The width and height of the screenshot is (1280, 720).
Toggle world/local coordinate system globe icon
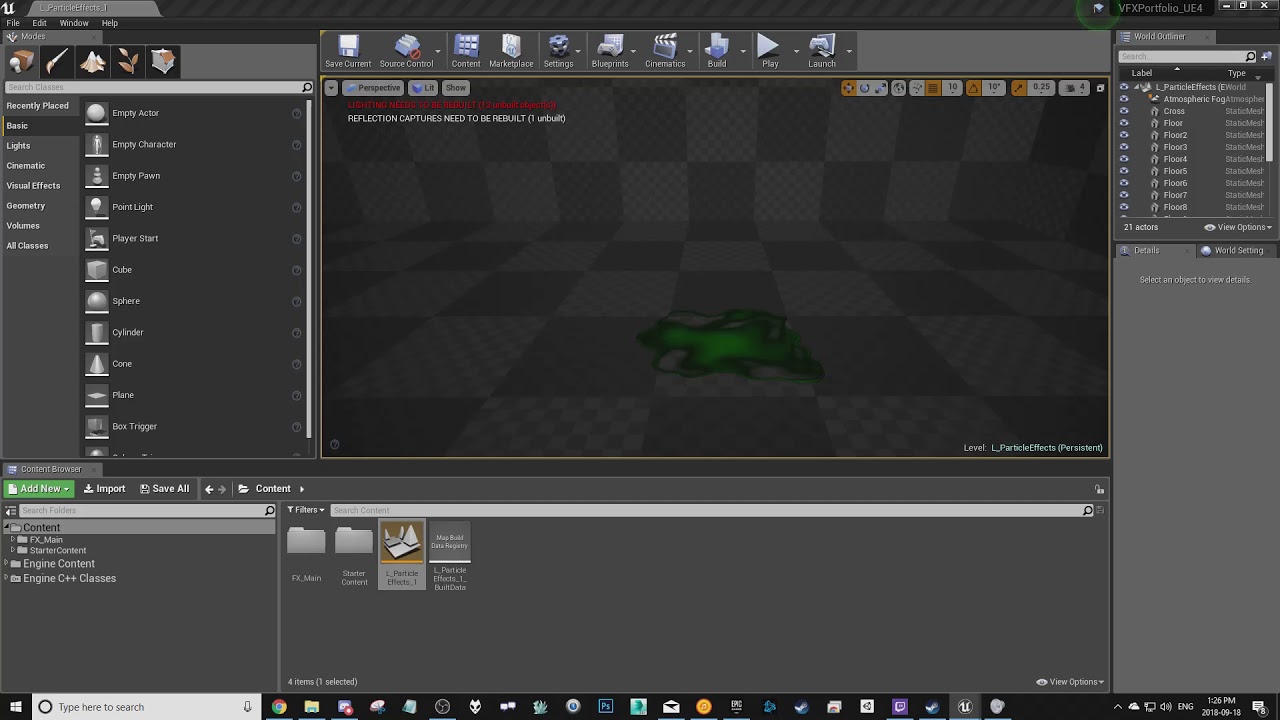click(x=899, y=88)
